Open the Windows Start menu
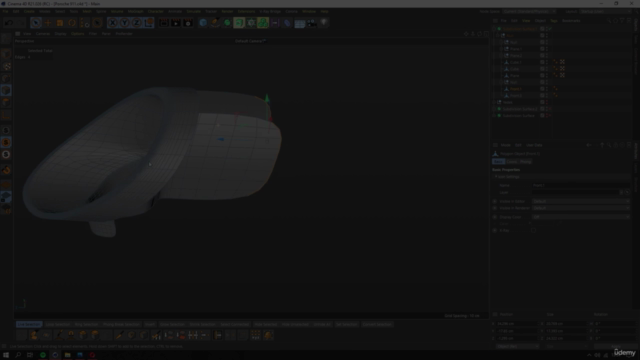This screenshot has height=360, width=640. [x=6, y=355]
